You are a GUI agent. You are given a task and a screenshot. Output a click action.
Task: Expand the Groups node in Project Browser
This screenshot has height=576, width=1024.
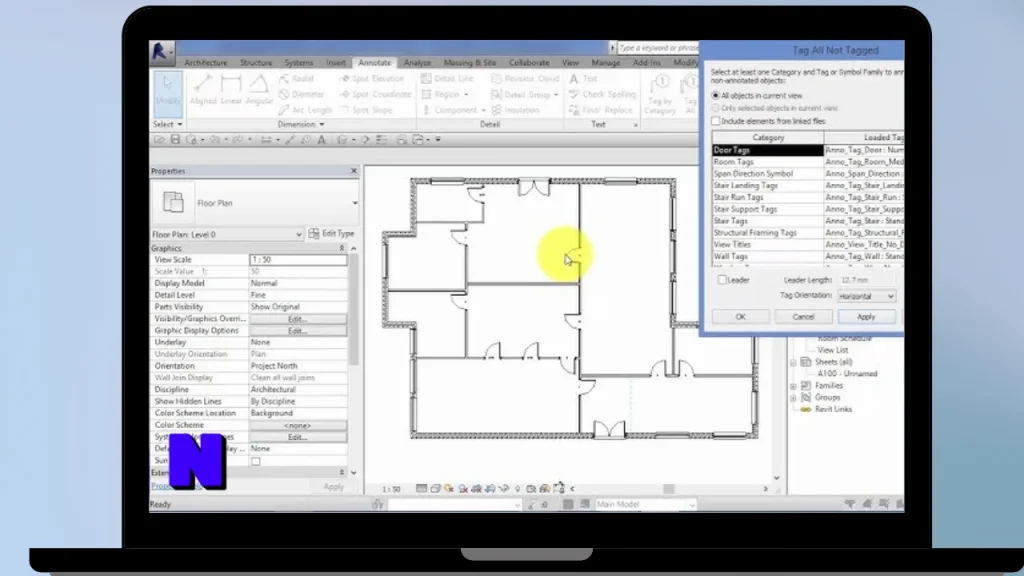793,398
